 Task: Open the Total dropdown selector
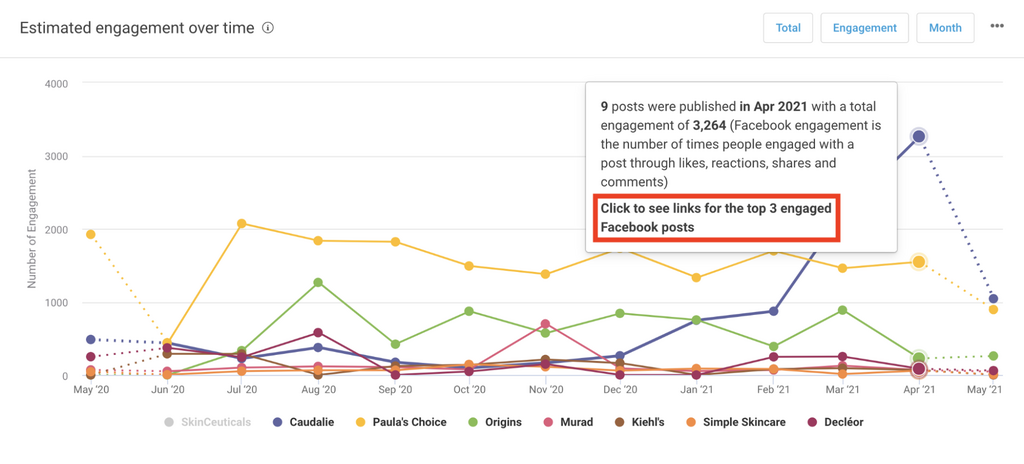[788, 28]
